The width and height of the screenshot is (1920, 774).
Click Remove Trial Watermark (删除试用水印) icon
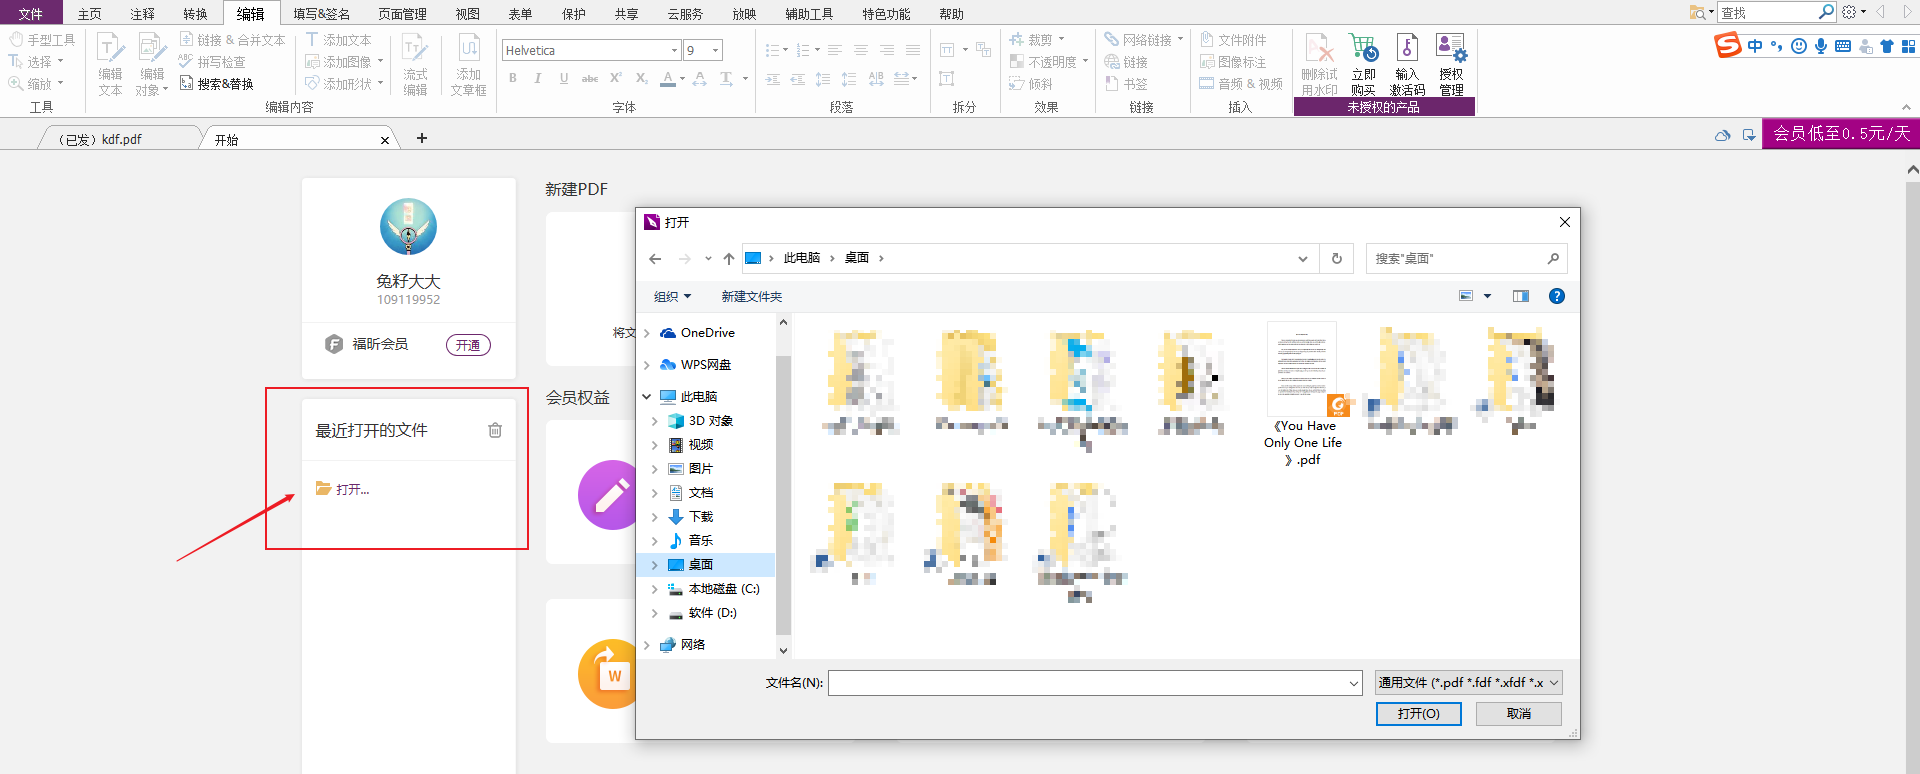pos(1319,64)
